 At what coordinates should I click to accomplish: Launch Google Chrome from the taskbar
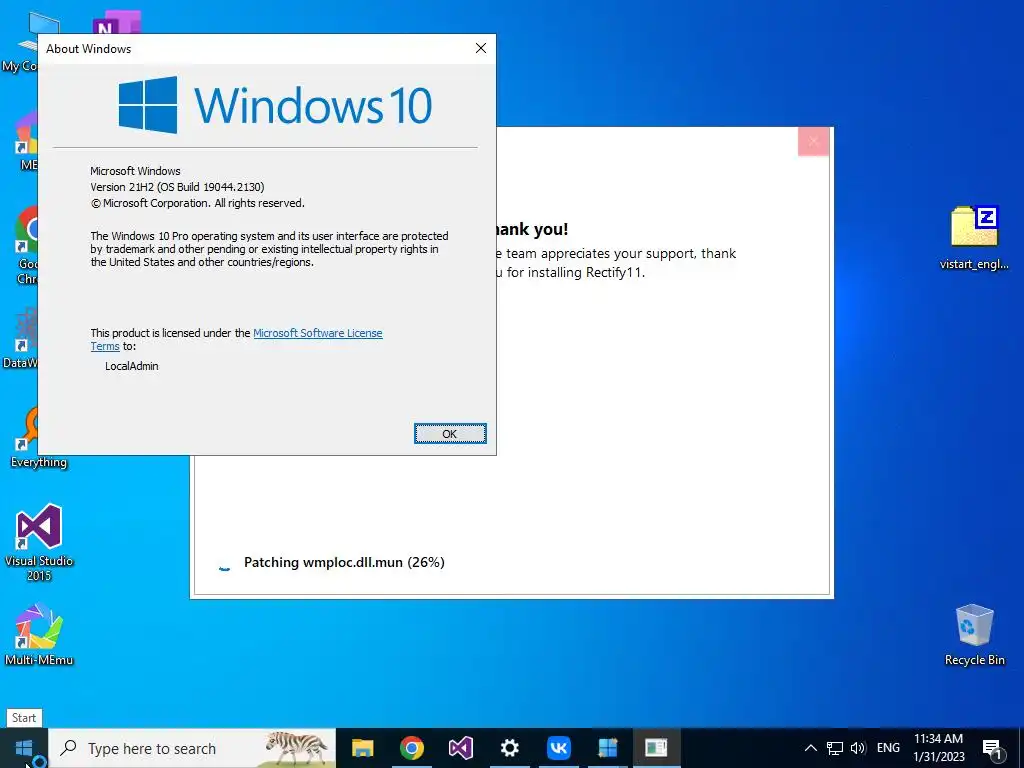[x=411, y=748]
